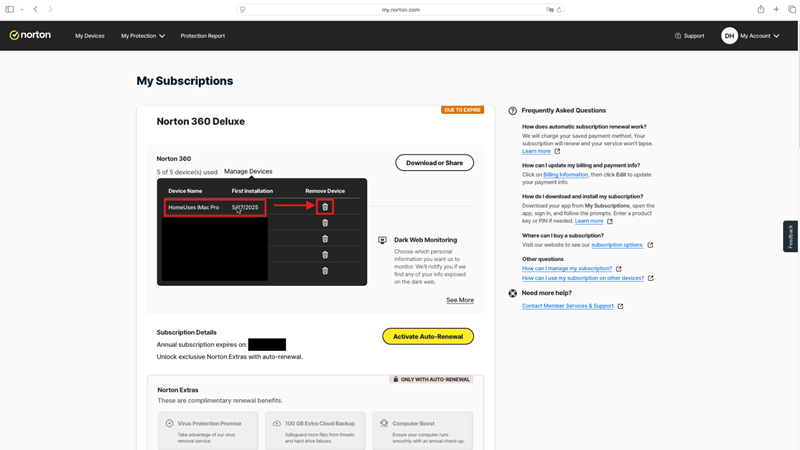This screenshot has width=800, height=450.
Task: Click Manage Devices
Action: click(248, 171)
